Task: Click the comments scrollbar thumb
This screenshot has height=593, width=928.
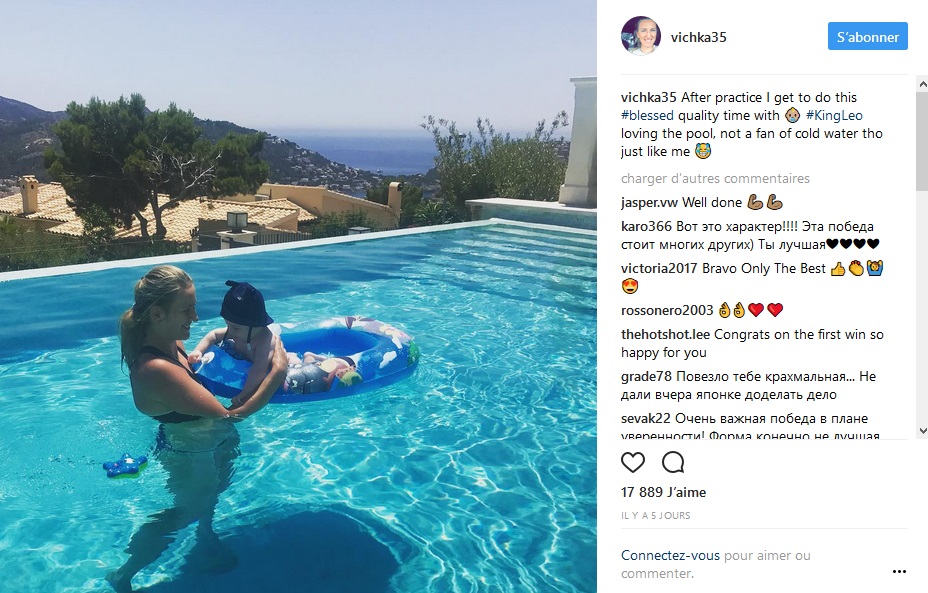Action: coord(922,141)
